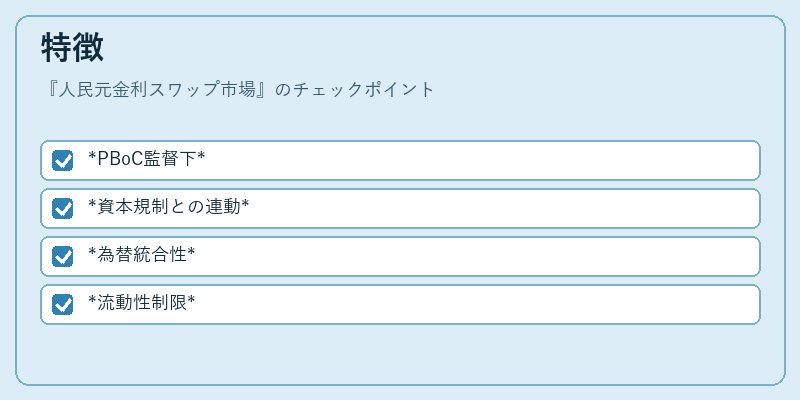The height and width of the screenshot is (400, 800).
Task: Click the check icon beside 資本規制との連動
Action: tap(63, 208)
